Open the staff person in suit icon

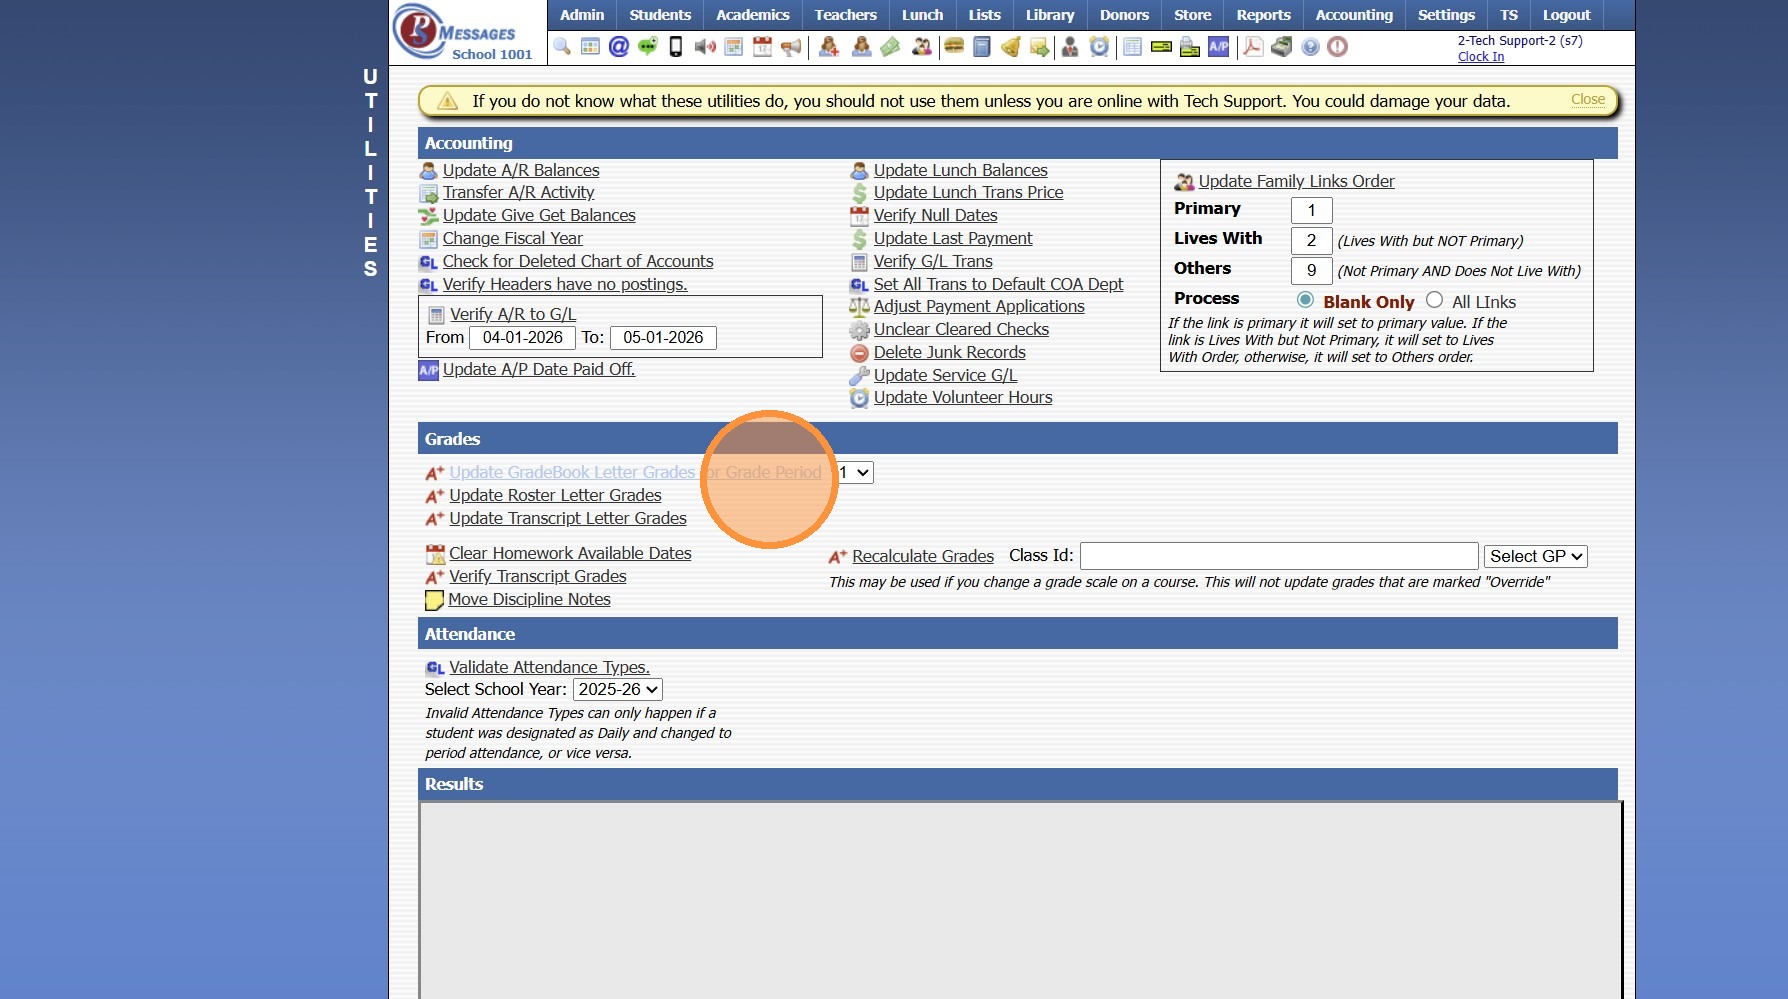point(1070,47)
